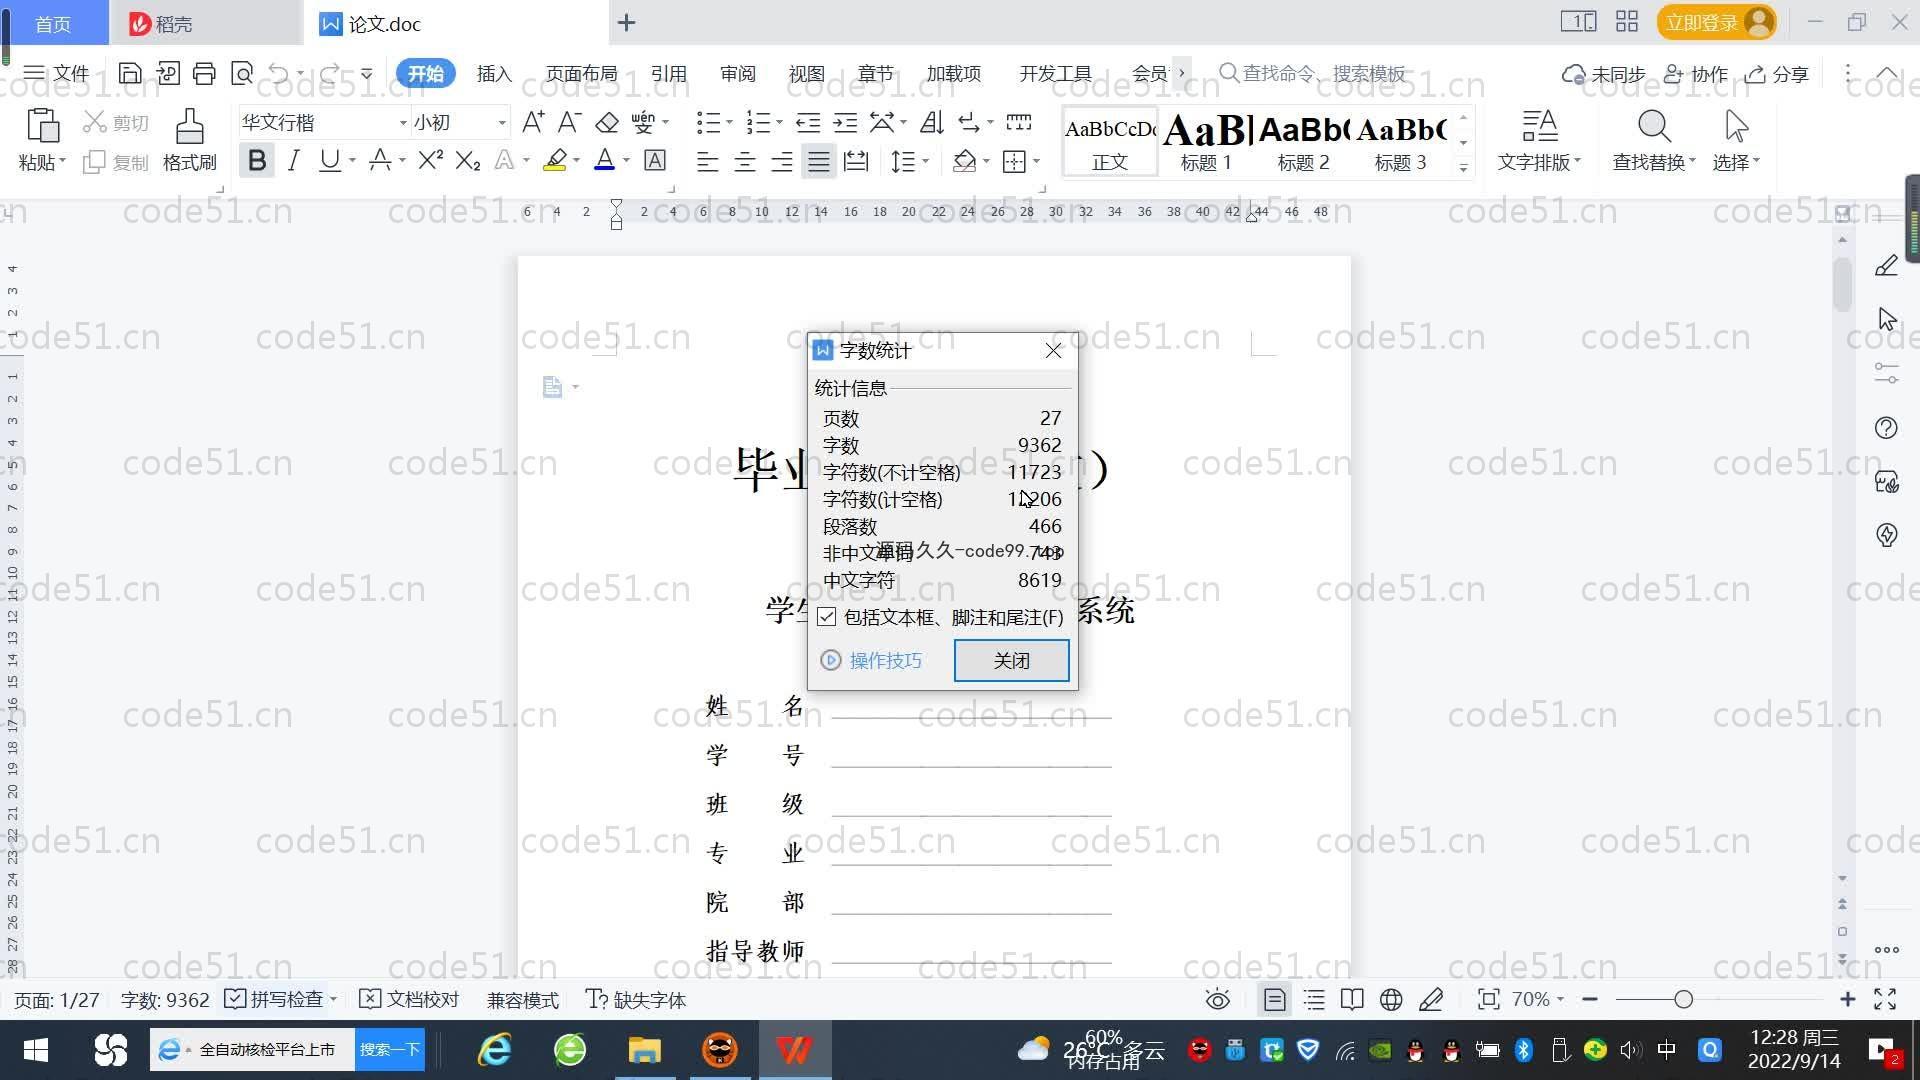The width and height of the screenshot is (1920, 1080).
Task: Click the Save icon in quick toolbar
Action: 130,73
